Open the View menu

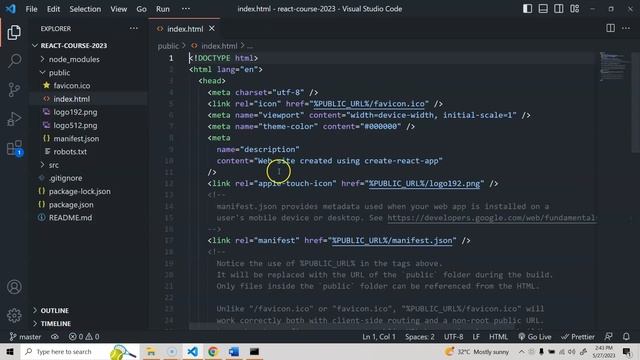(x=118, y=9)
